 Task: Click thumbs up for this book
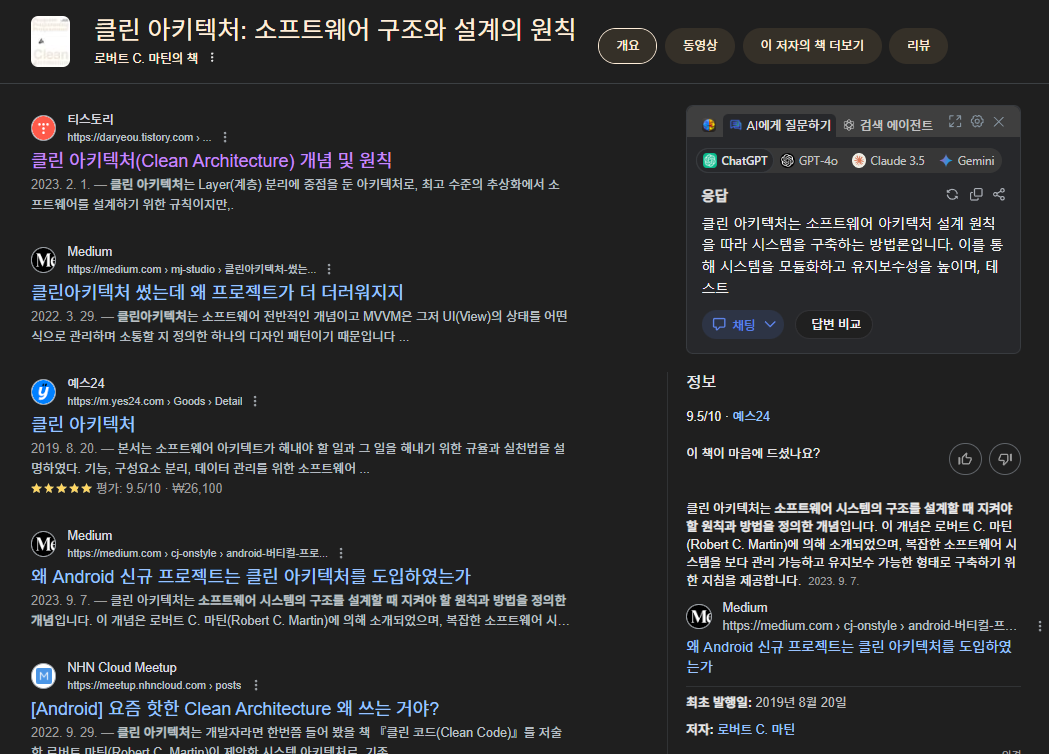click(x=965, y=459)
